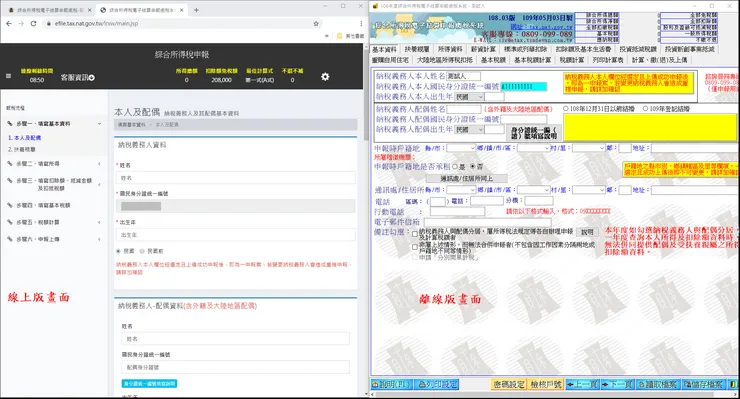This screenshot has width=740, height=399.
Task: Click 上一頁 previous page arrow button
Action: [583, 384]
